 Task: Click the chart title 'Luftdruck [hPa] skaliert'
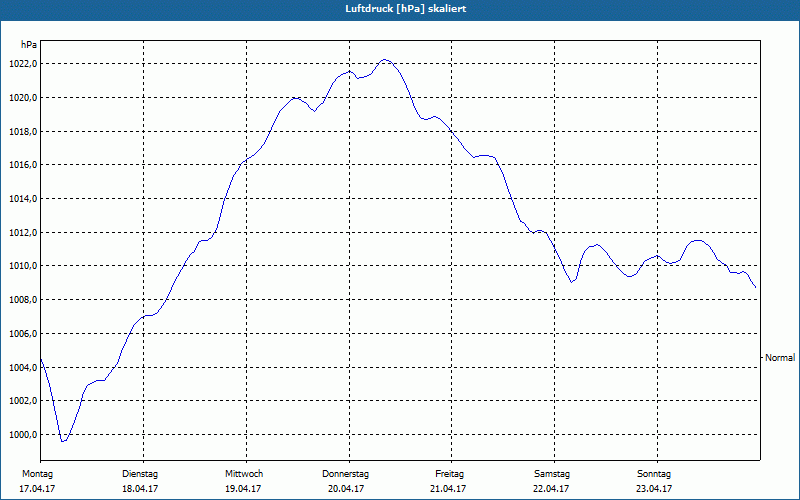point(406,9)
